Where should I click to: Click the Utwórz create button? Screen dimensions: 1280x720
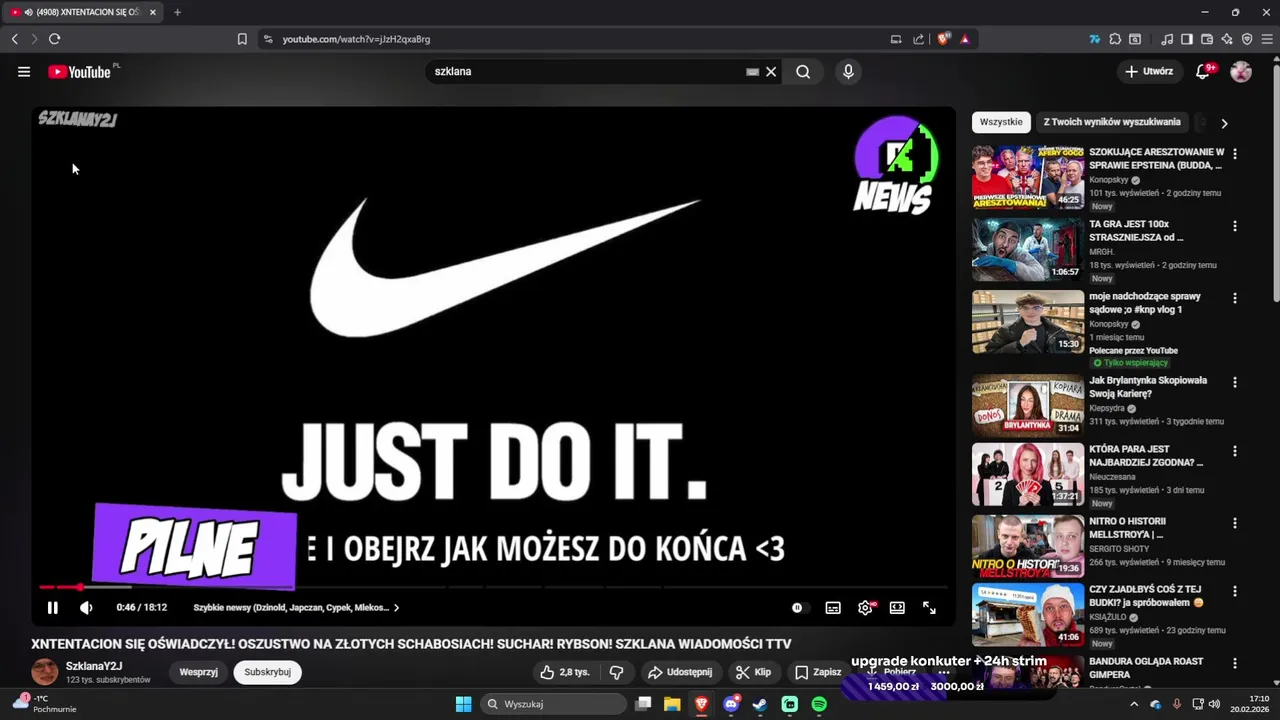pyautogui.click(x=1149, y=72)
